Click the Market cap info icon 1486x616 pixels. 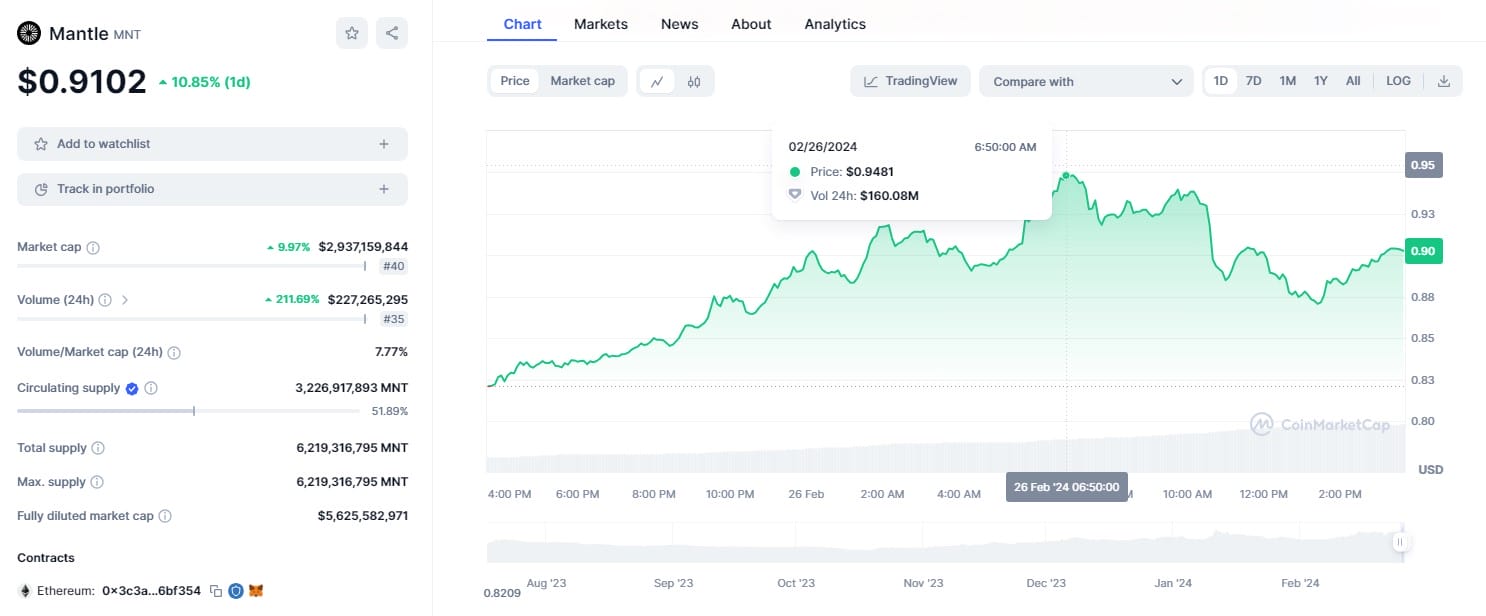[x=93, y=247]
